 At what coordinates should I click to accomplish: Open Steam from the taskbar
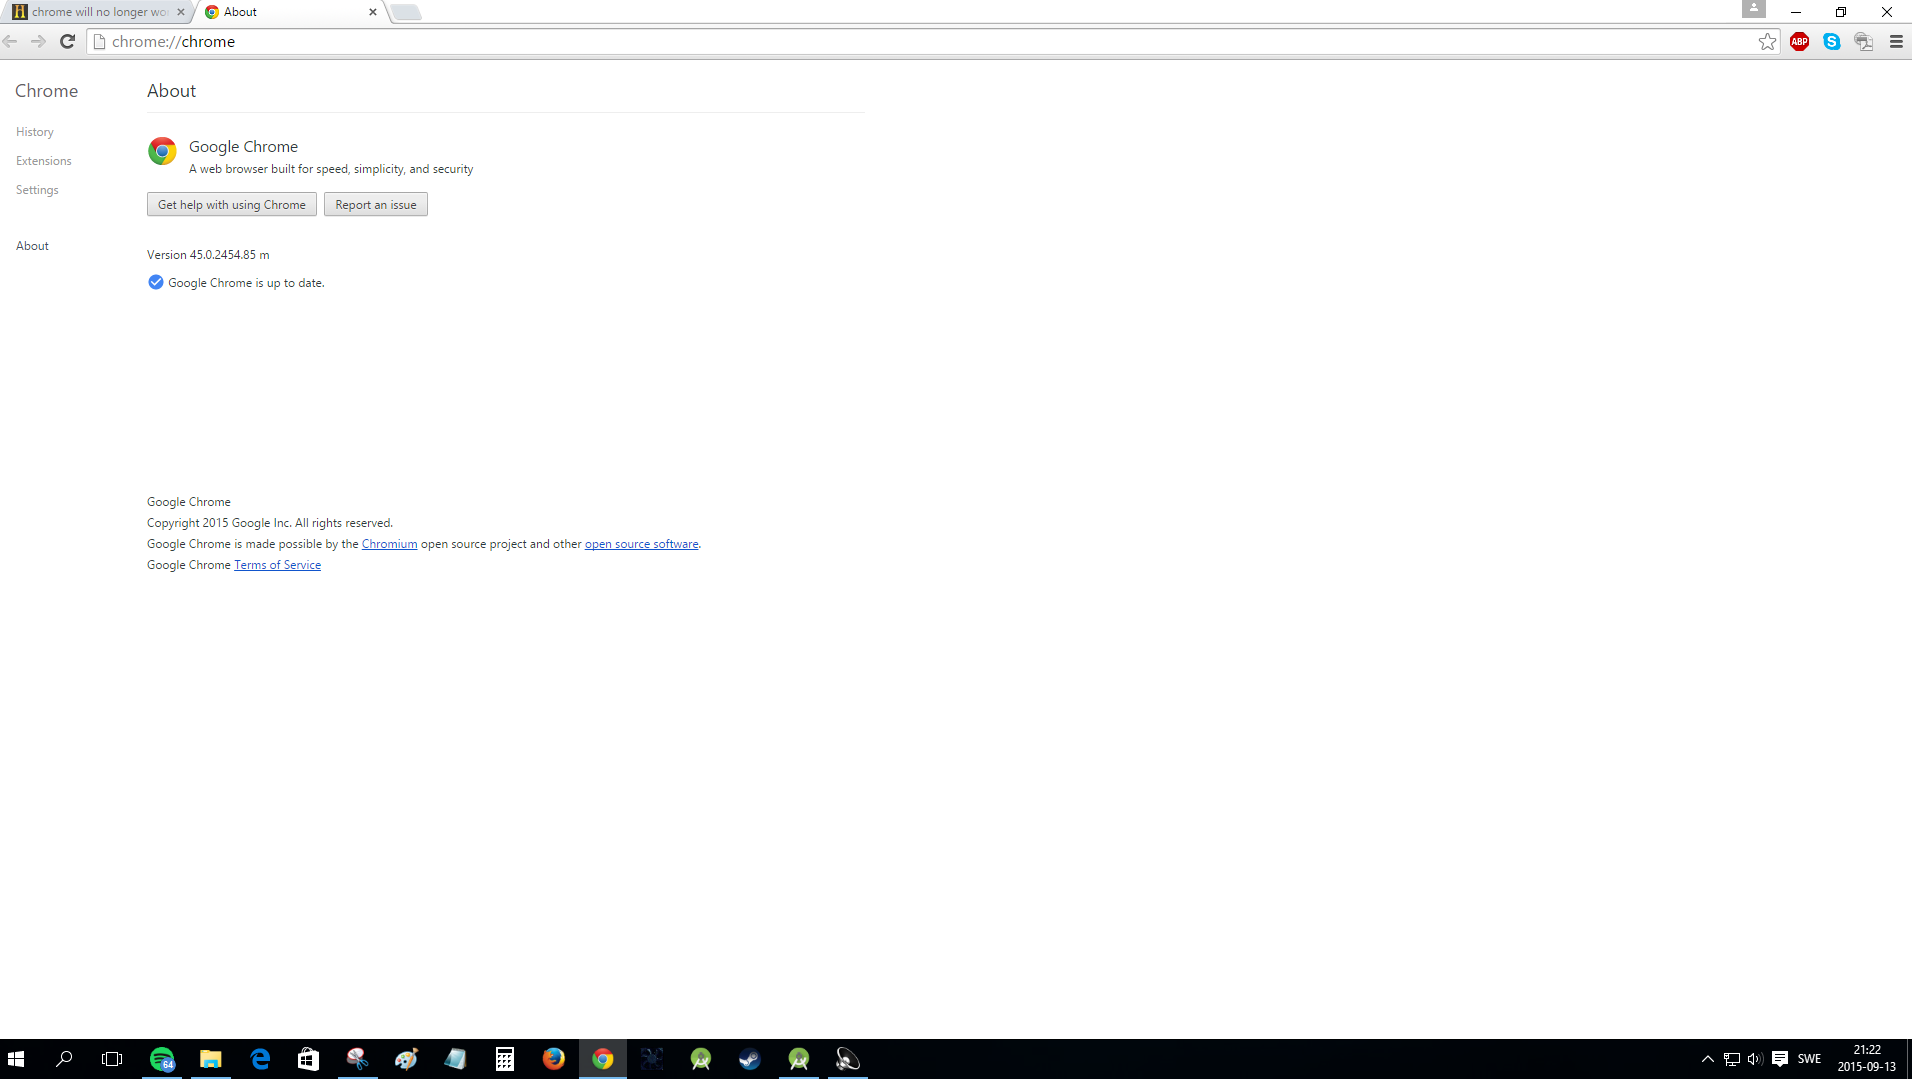tap(750, 1059)
